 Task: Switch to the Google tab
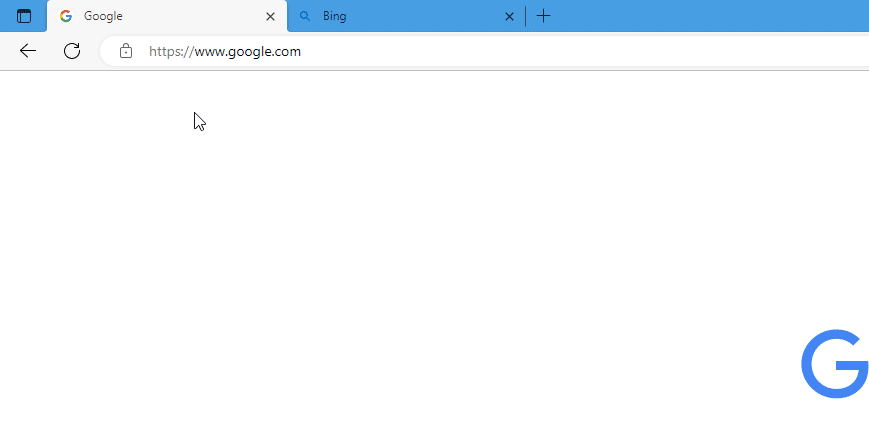(x=167, y=16)
